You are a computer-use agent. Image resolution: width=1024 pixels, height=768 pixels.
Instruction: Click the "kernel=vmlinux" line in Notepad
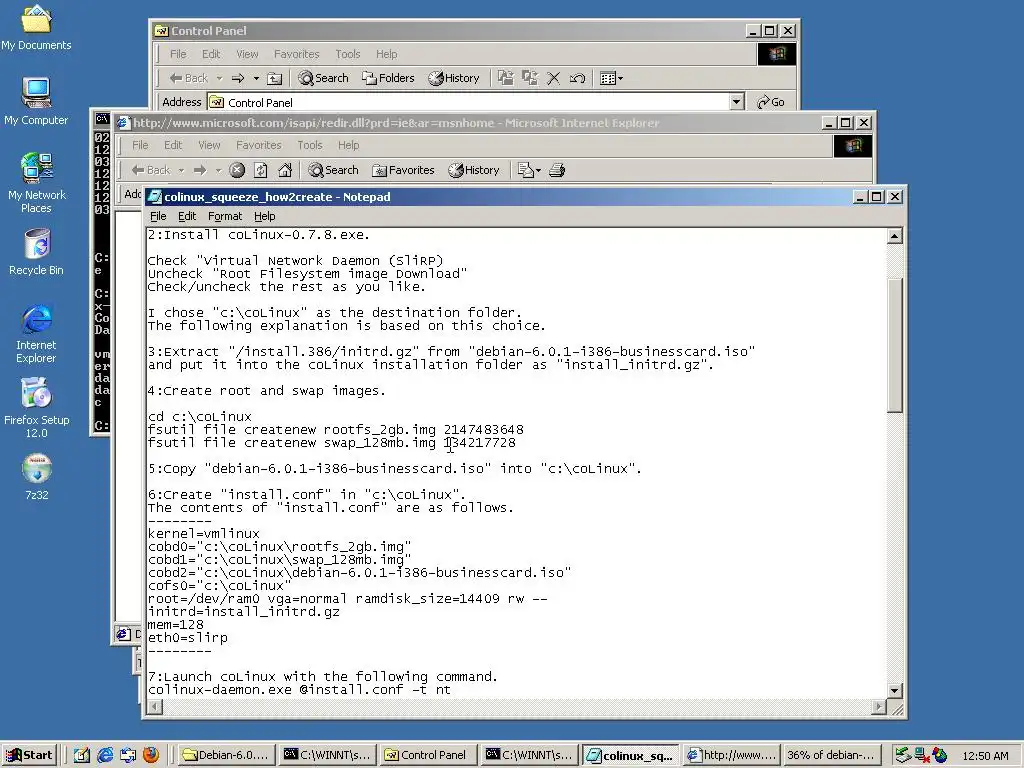click(204, 534)
